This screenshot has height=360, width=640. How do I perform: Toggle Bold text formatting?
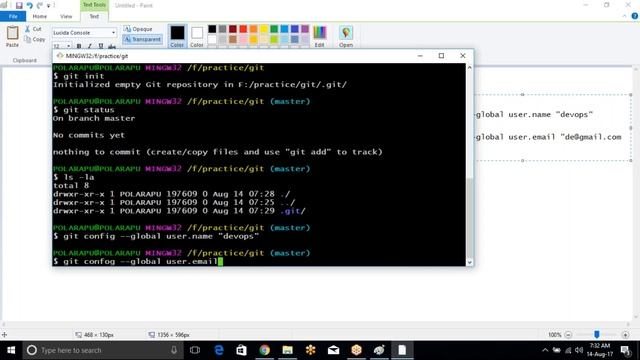coord(79,46)
